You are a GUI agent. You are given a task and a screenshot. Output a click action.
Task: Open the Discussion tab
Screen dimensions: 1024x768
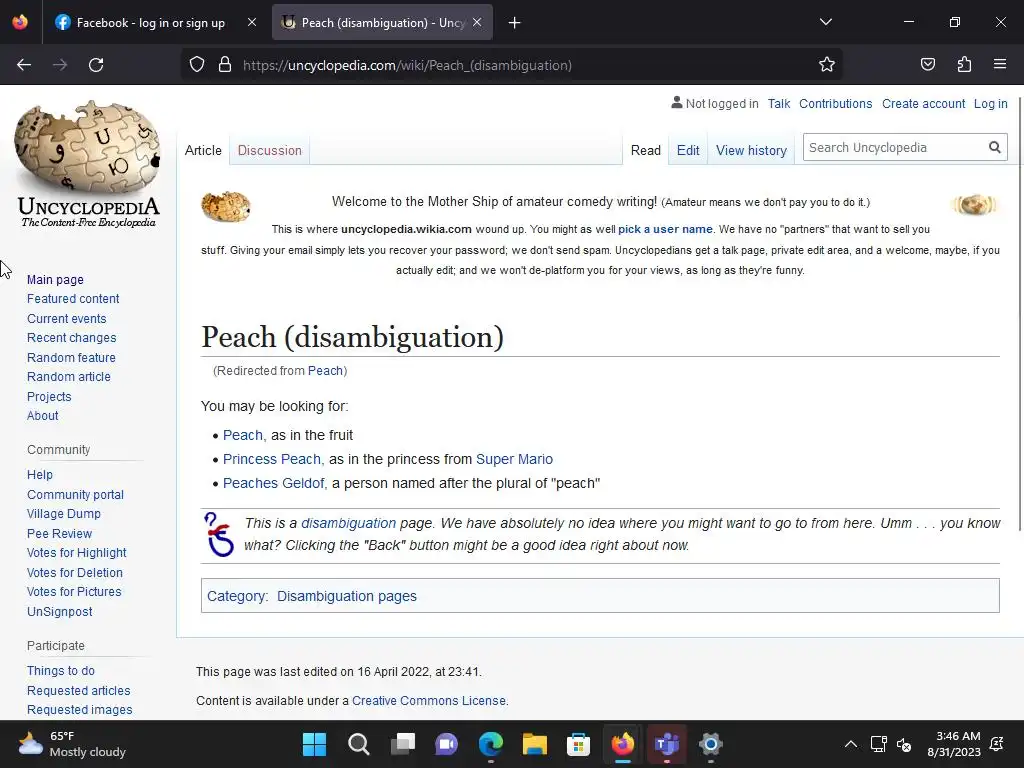[x=270, y=150]
